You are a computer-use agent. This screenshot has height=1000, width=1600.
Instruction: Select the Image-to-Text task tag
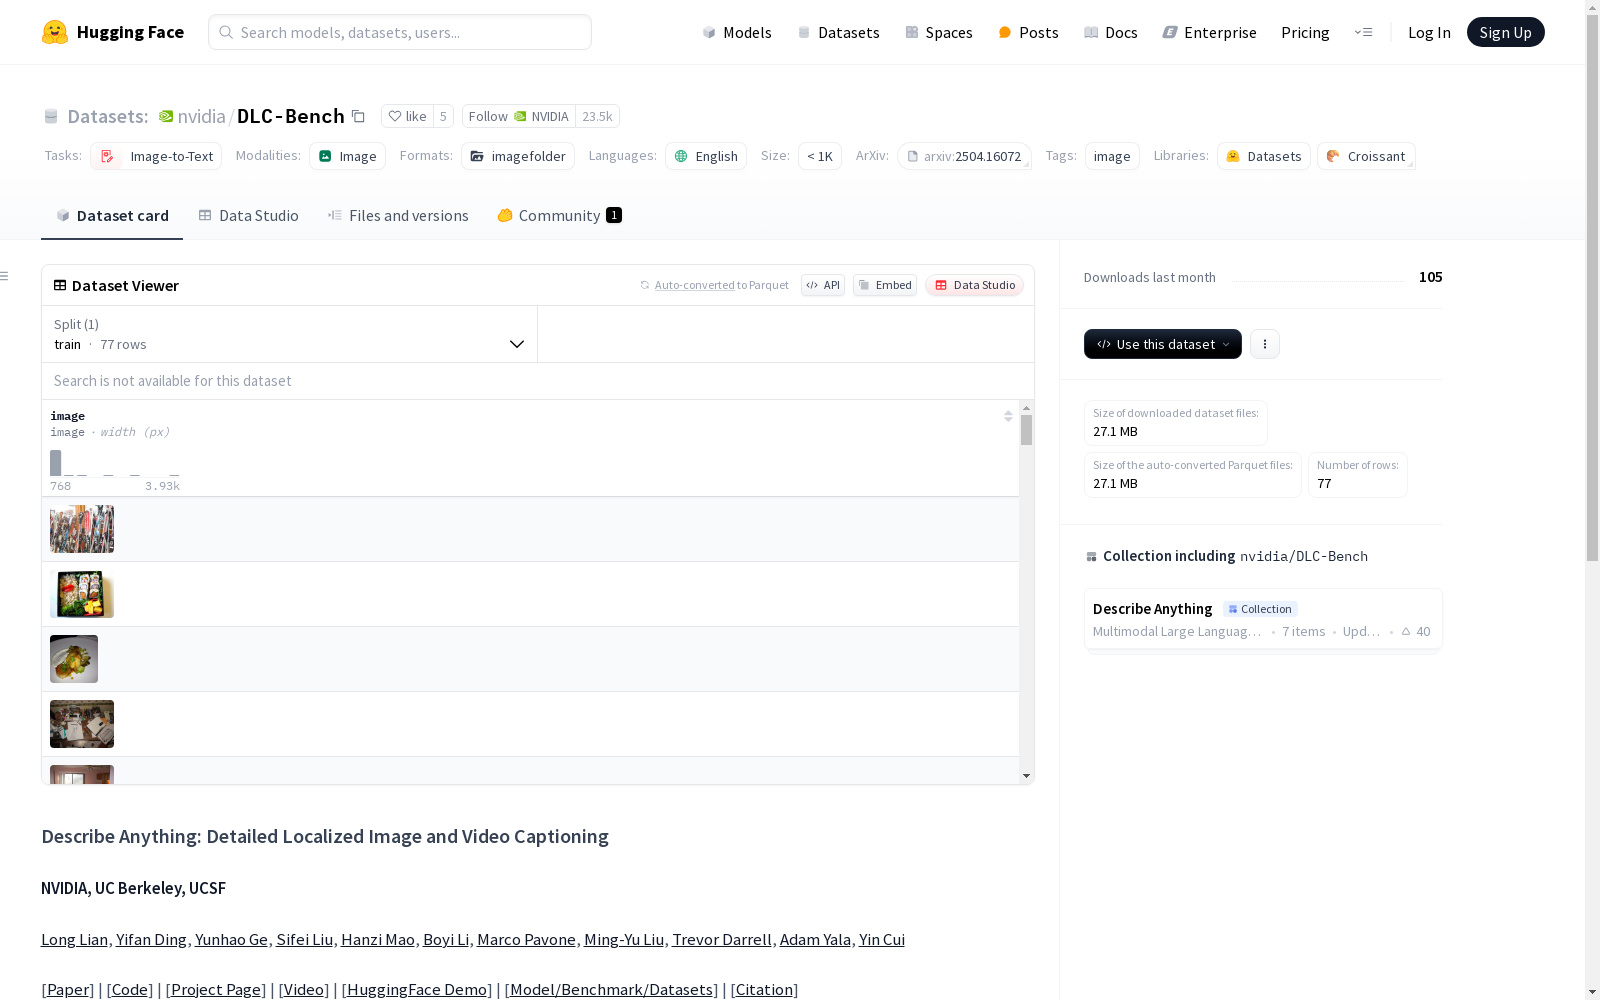point(156,156)
